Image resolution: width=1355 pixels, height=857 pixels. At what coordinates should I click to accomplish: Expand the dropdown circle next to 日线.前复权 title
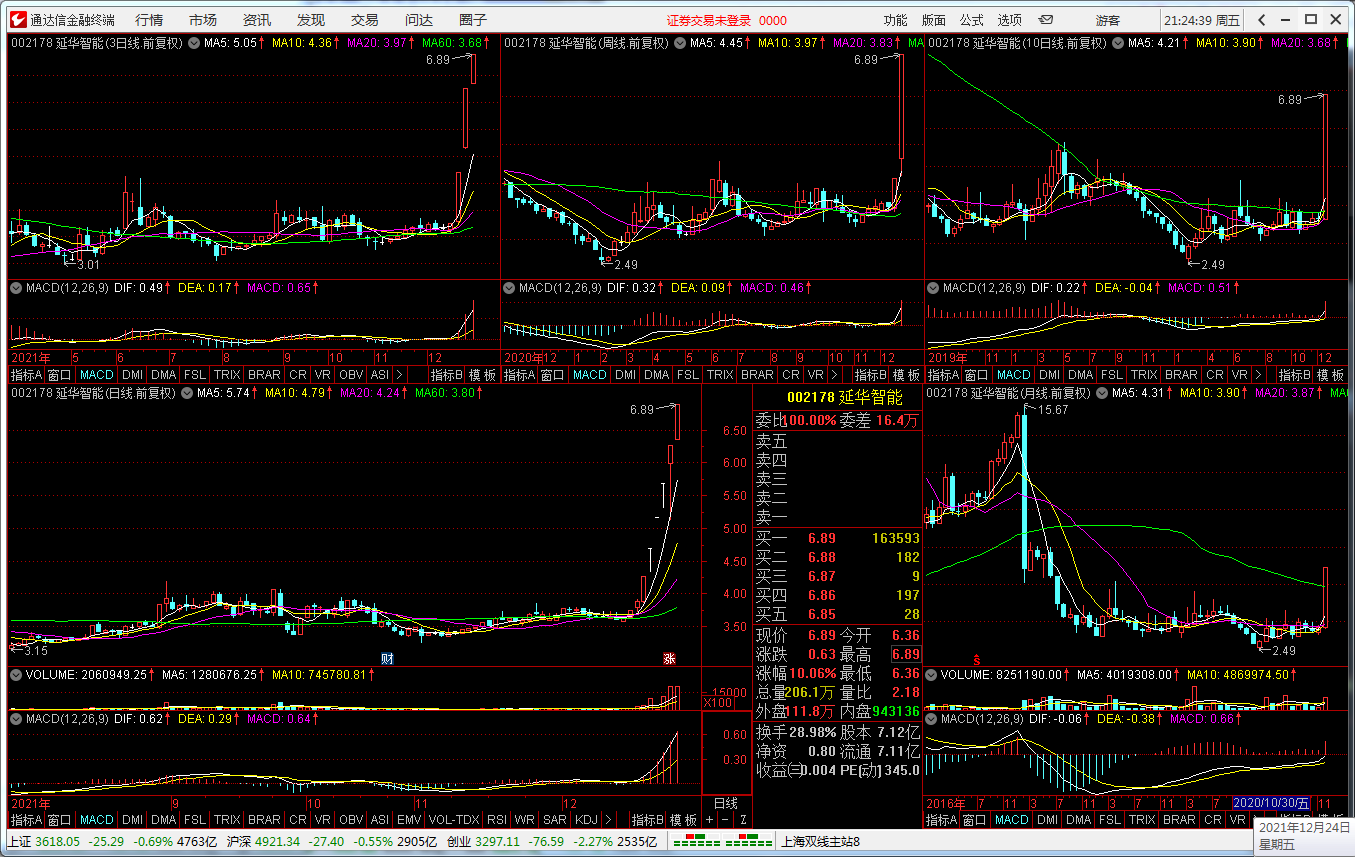[187, 394]
